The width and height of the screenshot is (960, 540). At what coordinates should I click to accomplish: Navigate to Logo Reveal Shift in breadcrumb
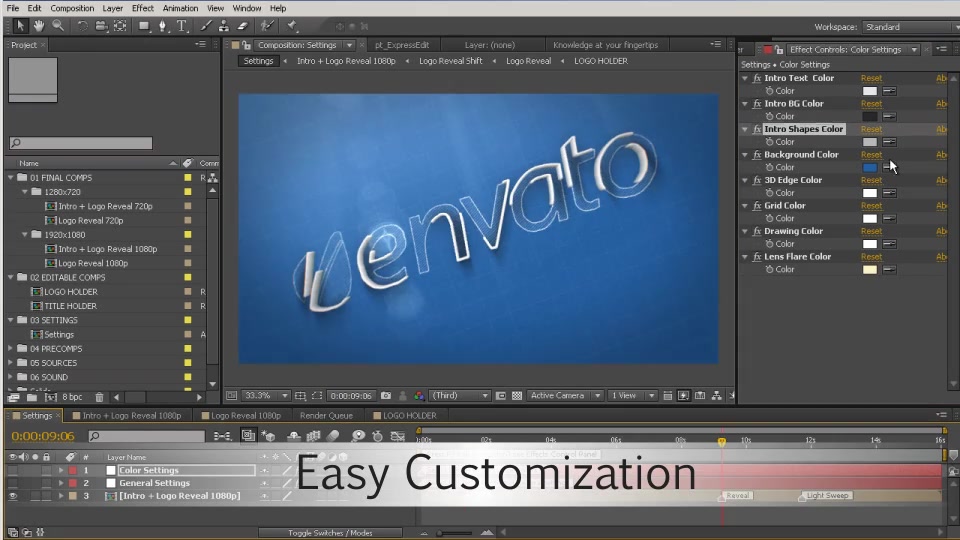click(451, 61)
